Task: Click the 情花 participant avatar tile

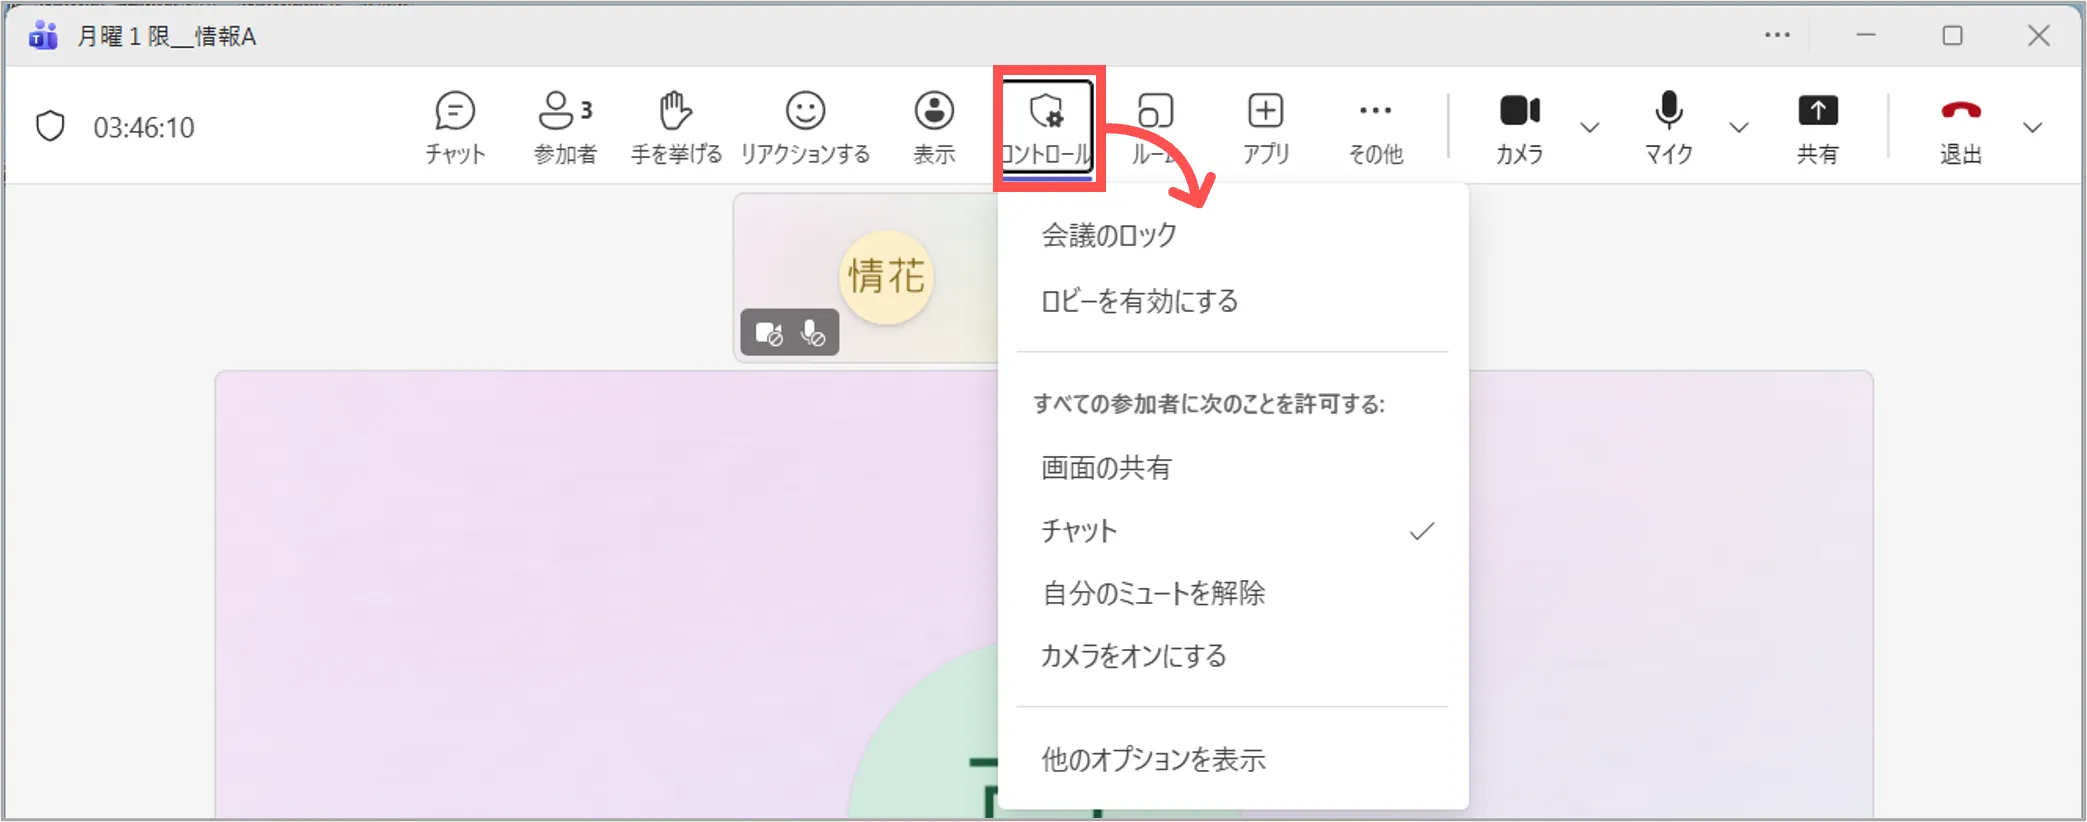Action: point(885,277)
